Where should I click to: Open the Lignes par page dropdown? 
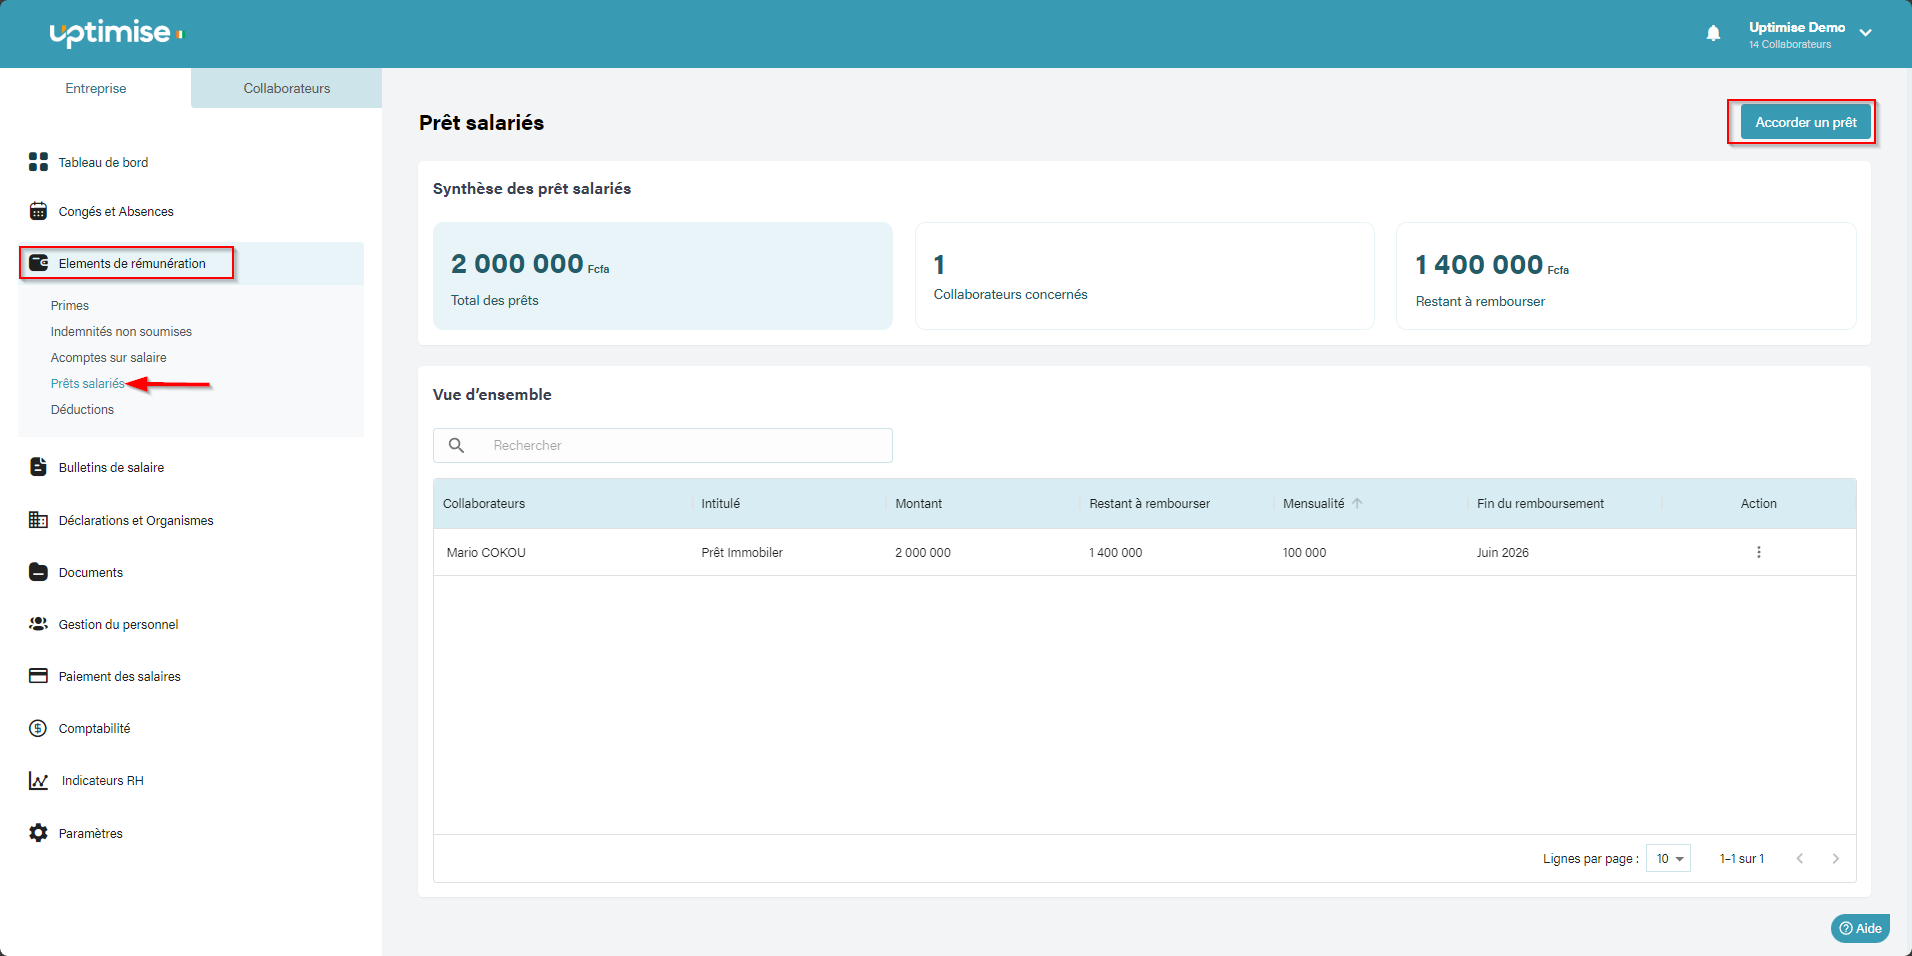[x=1668, y=859]
